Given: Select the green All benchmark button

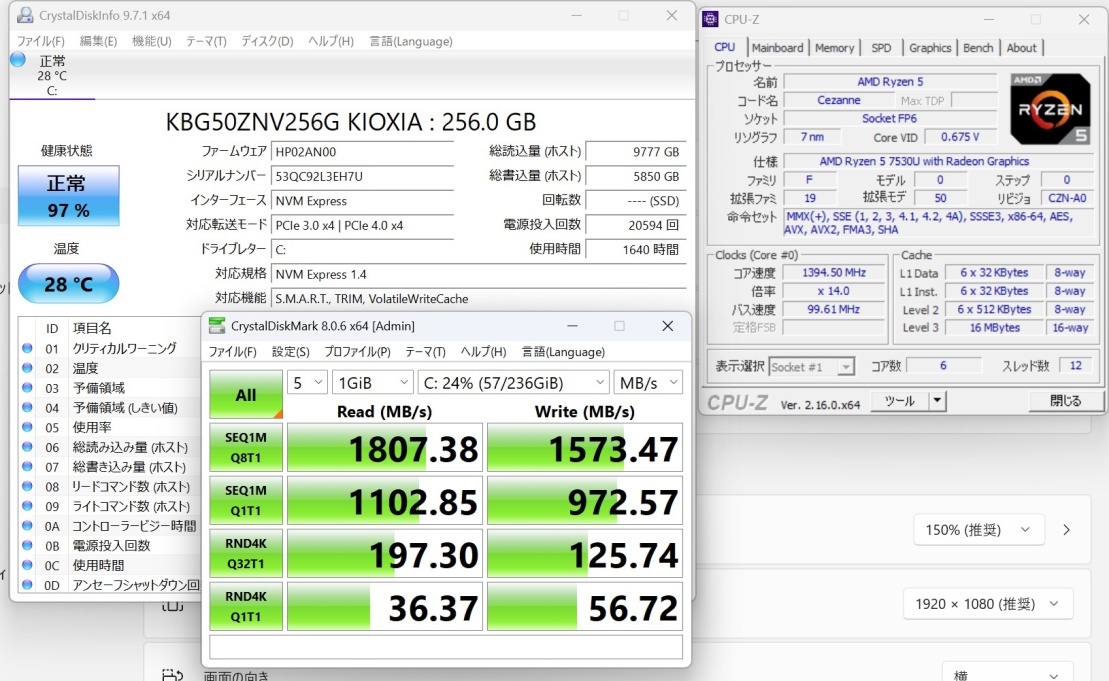Looking at the screenshot, I should pyautogui.click(x=246, y=395).
